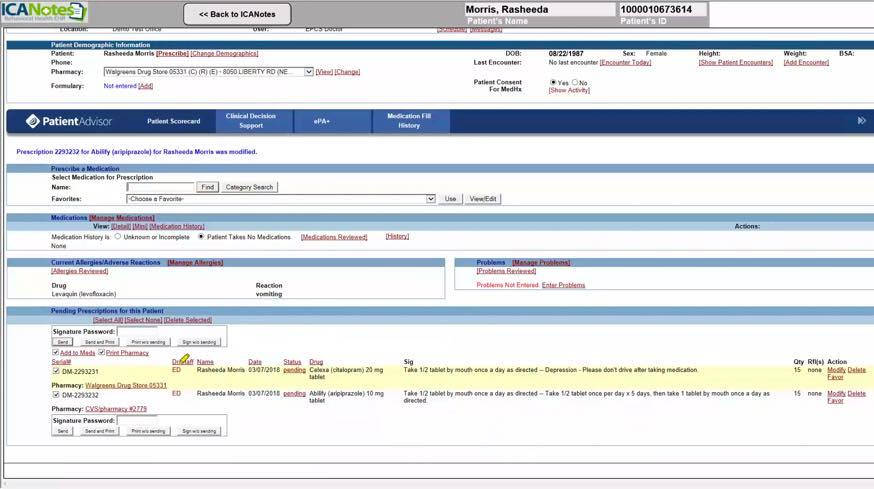This screenshot has width=874, height=489.
Task: Toggle the Add to Meds checkbox
Action: (55, 353)
